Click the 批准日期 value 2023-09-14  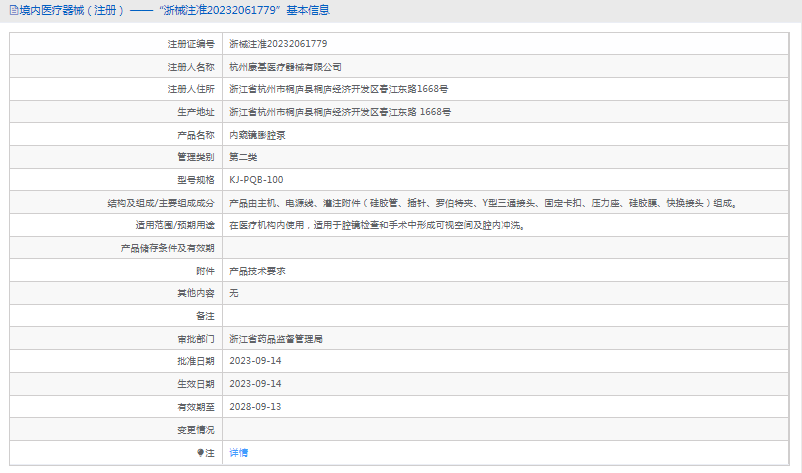coord(255,361)
